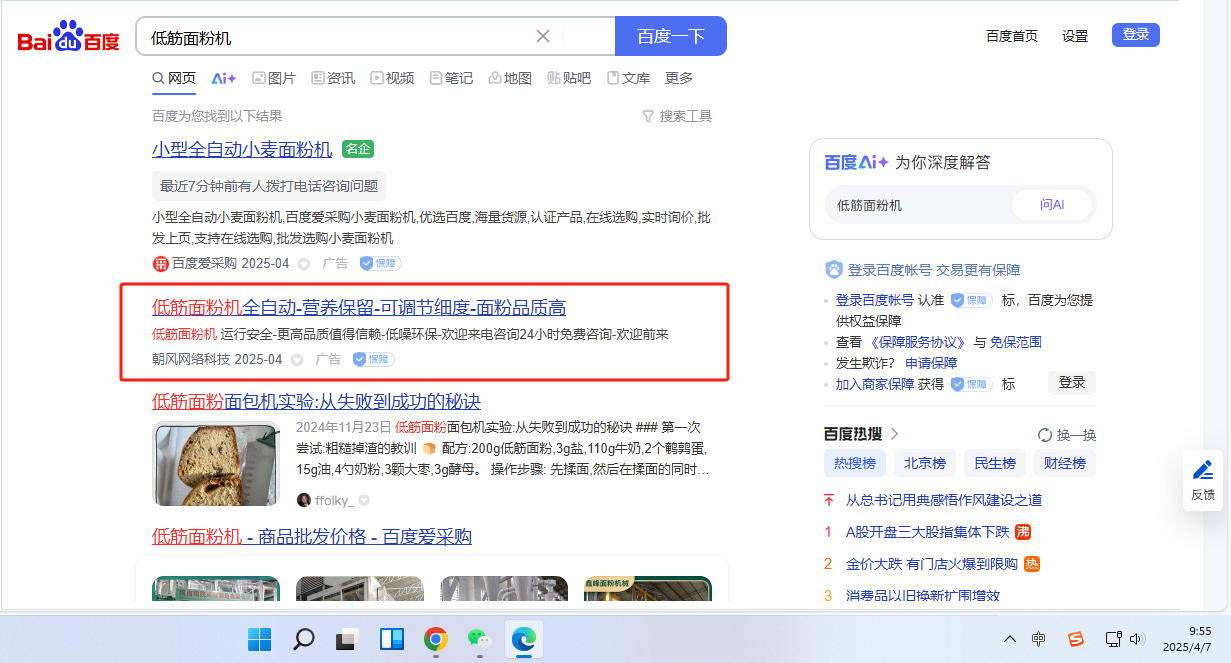The height and width of the screenshot is (663, 1231).
Task: Open dropdown arrow beside ffolky_
Action: [x=364, y=500]
